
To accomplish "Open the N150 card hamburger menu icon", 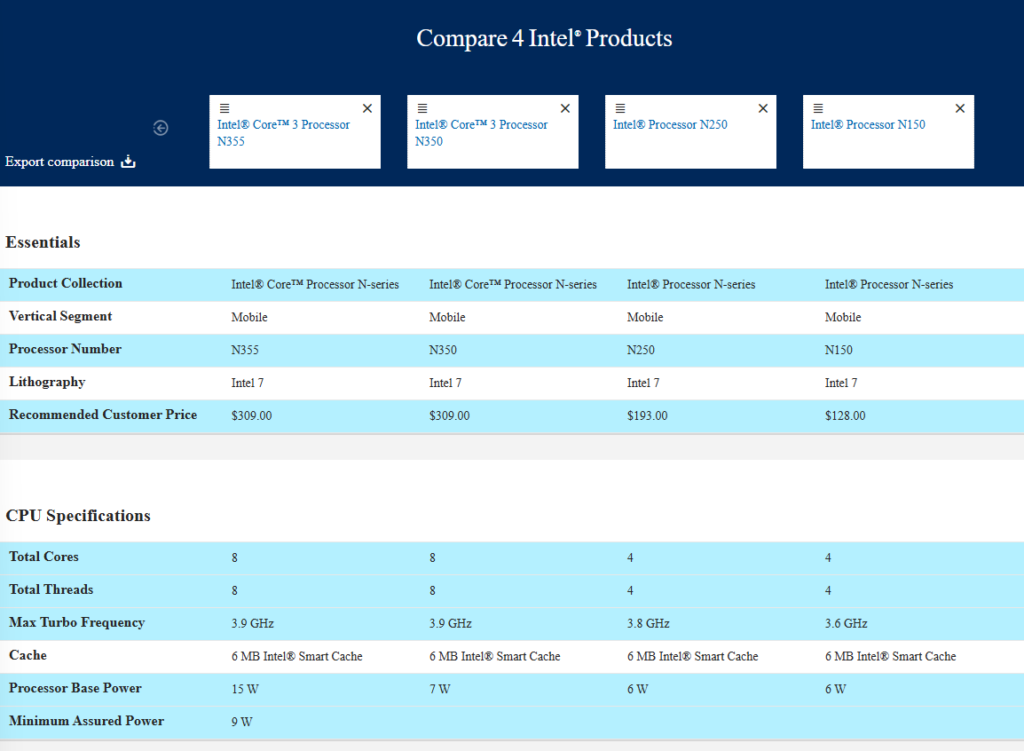I will [x=818, y=108].
